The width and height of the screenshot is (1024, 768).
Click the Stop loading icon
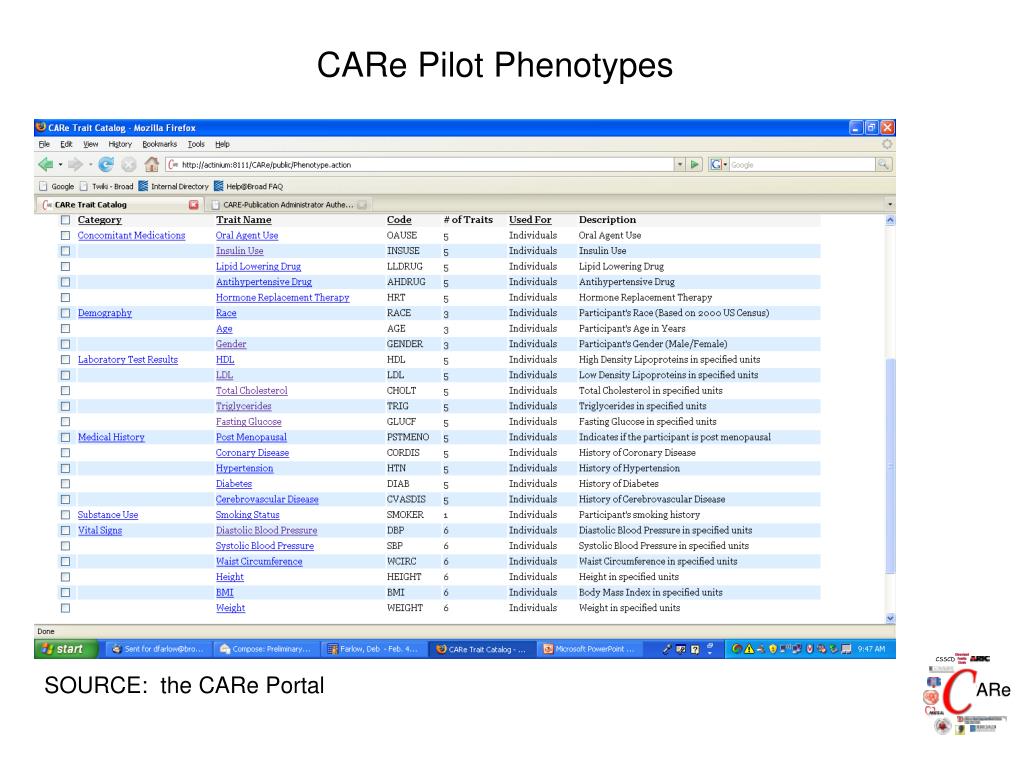click(x=129, y=165)
